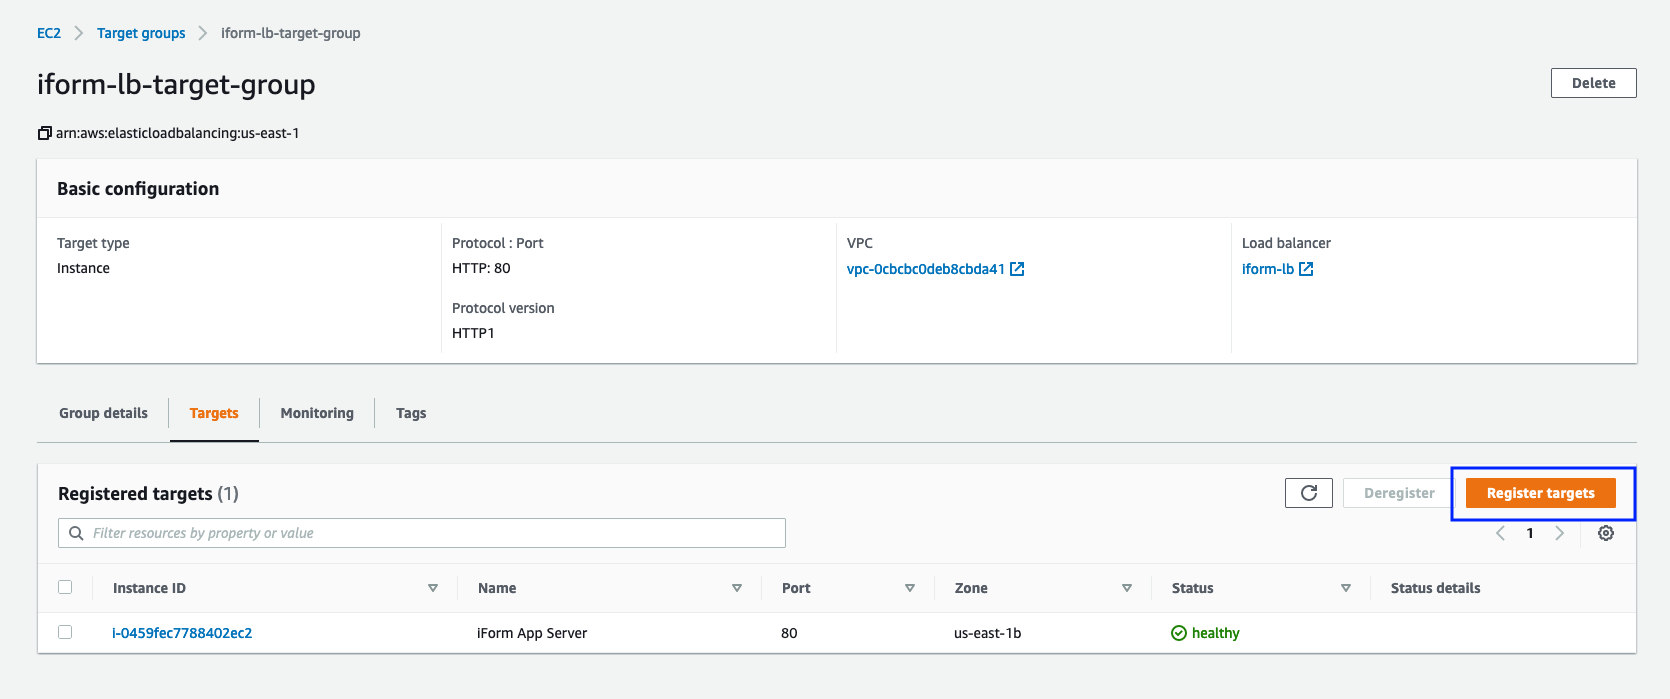
Task: Click the search magnifier icon in filter box
Action: (76, 533)
